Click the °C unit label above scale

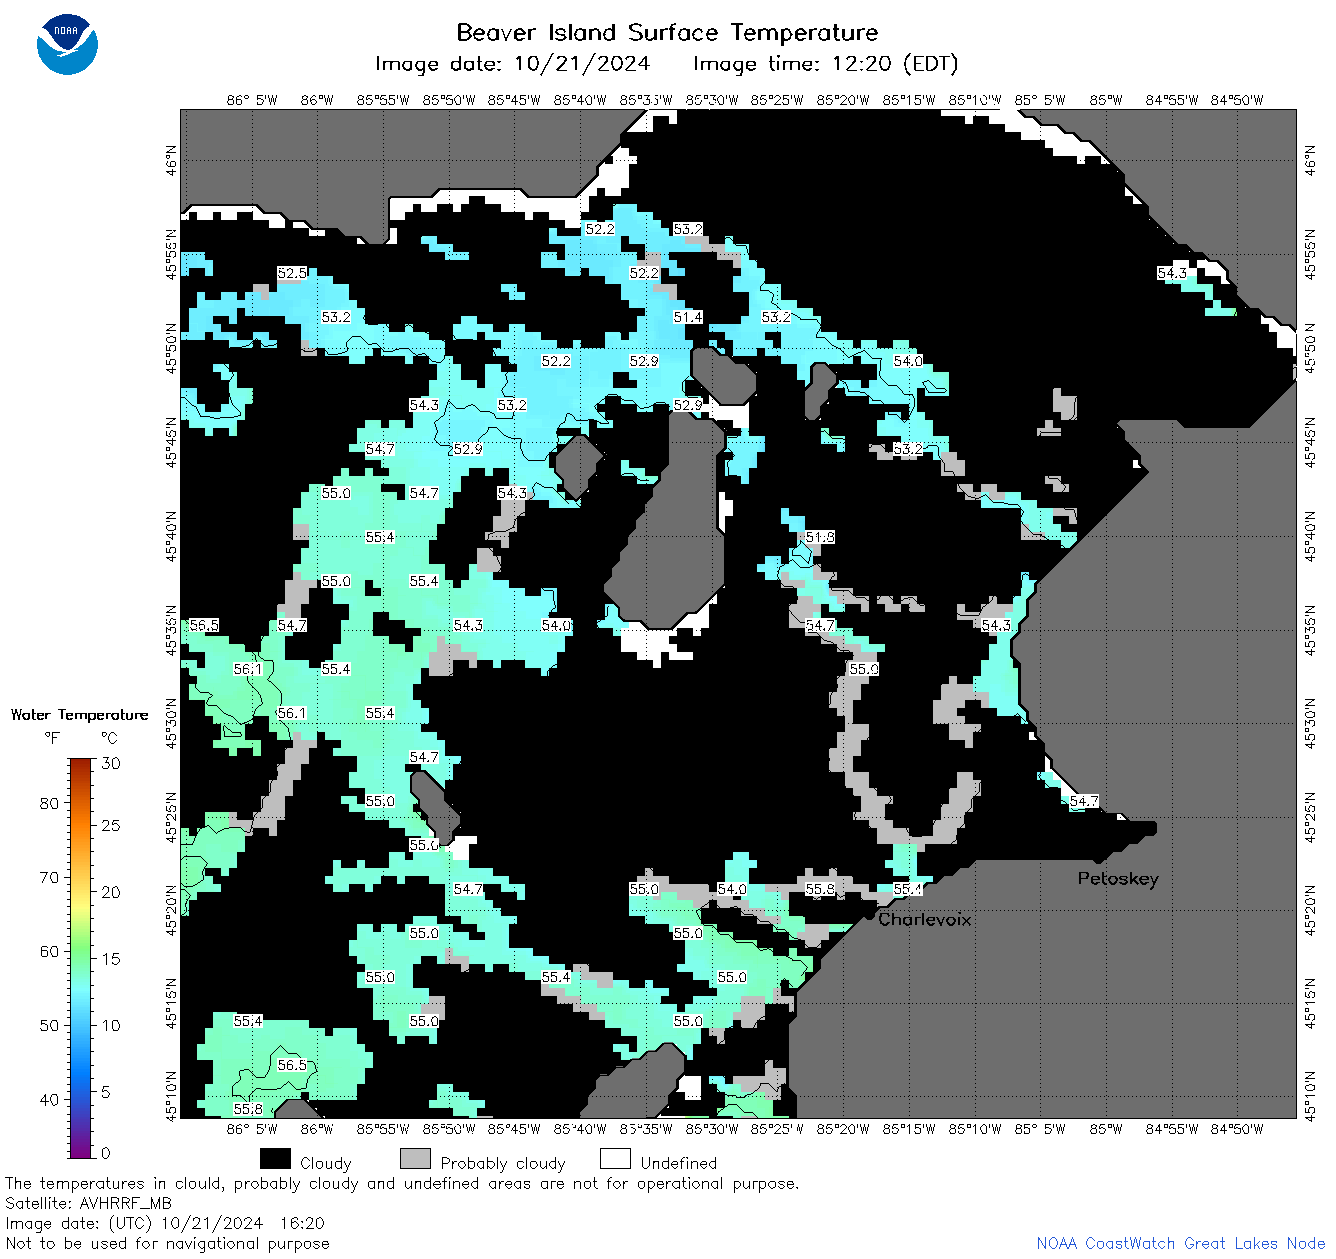click(109, 738)
